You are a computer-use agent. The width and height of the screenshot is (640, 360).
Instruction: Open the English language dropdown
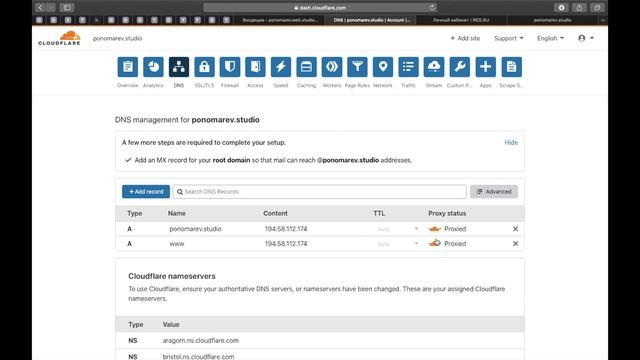pyautogui.click(x=550, y=38)
